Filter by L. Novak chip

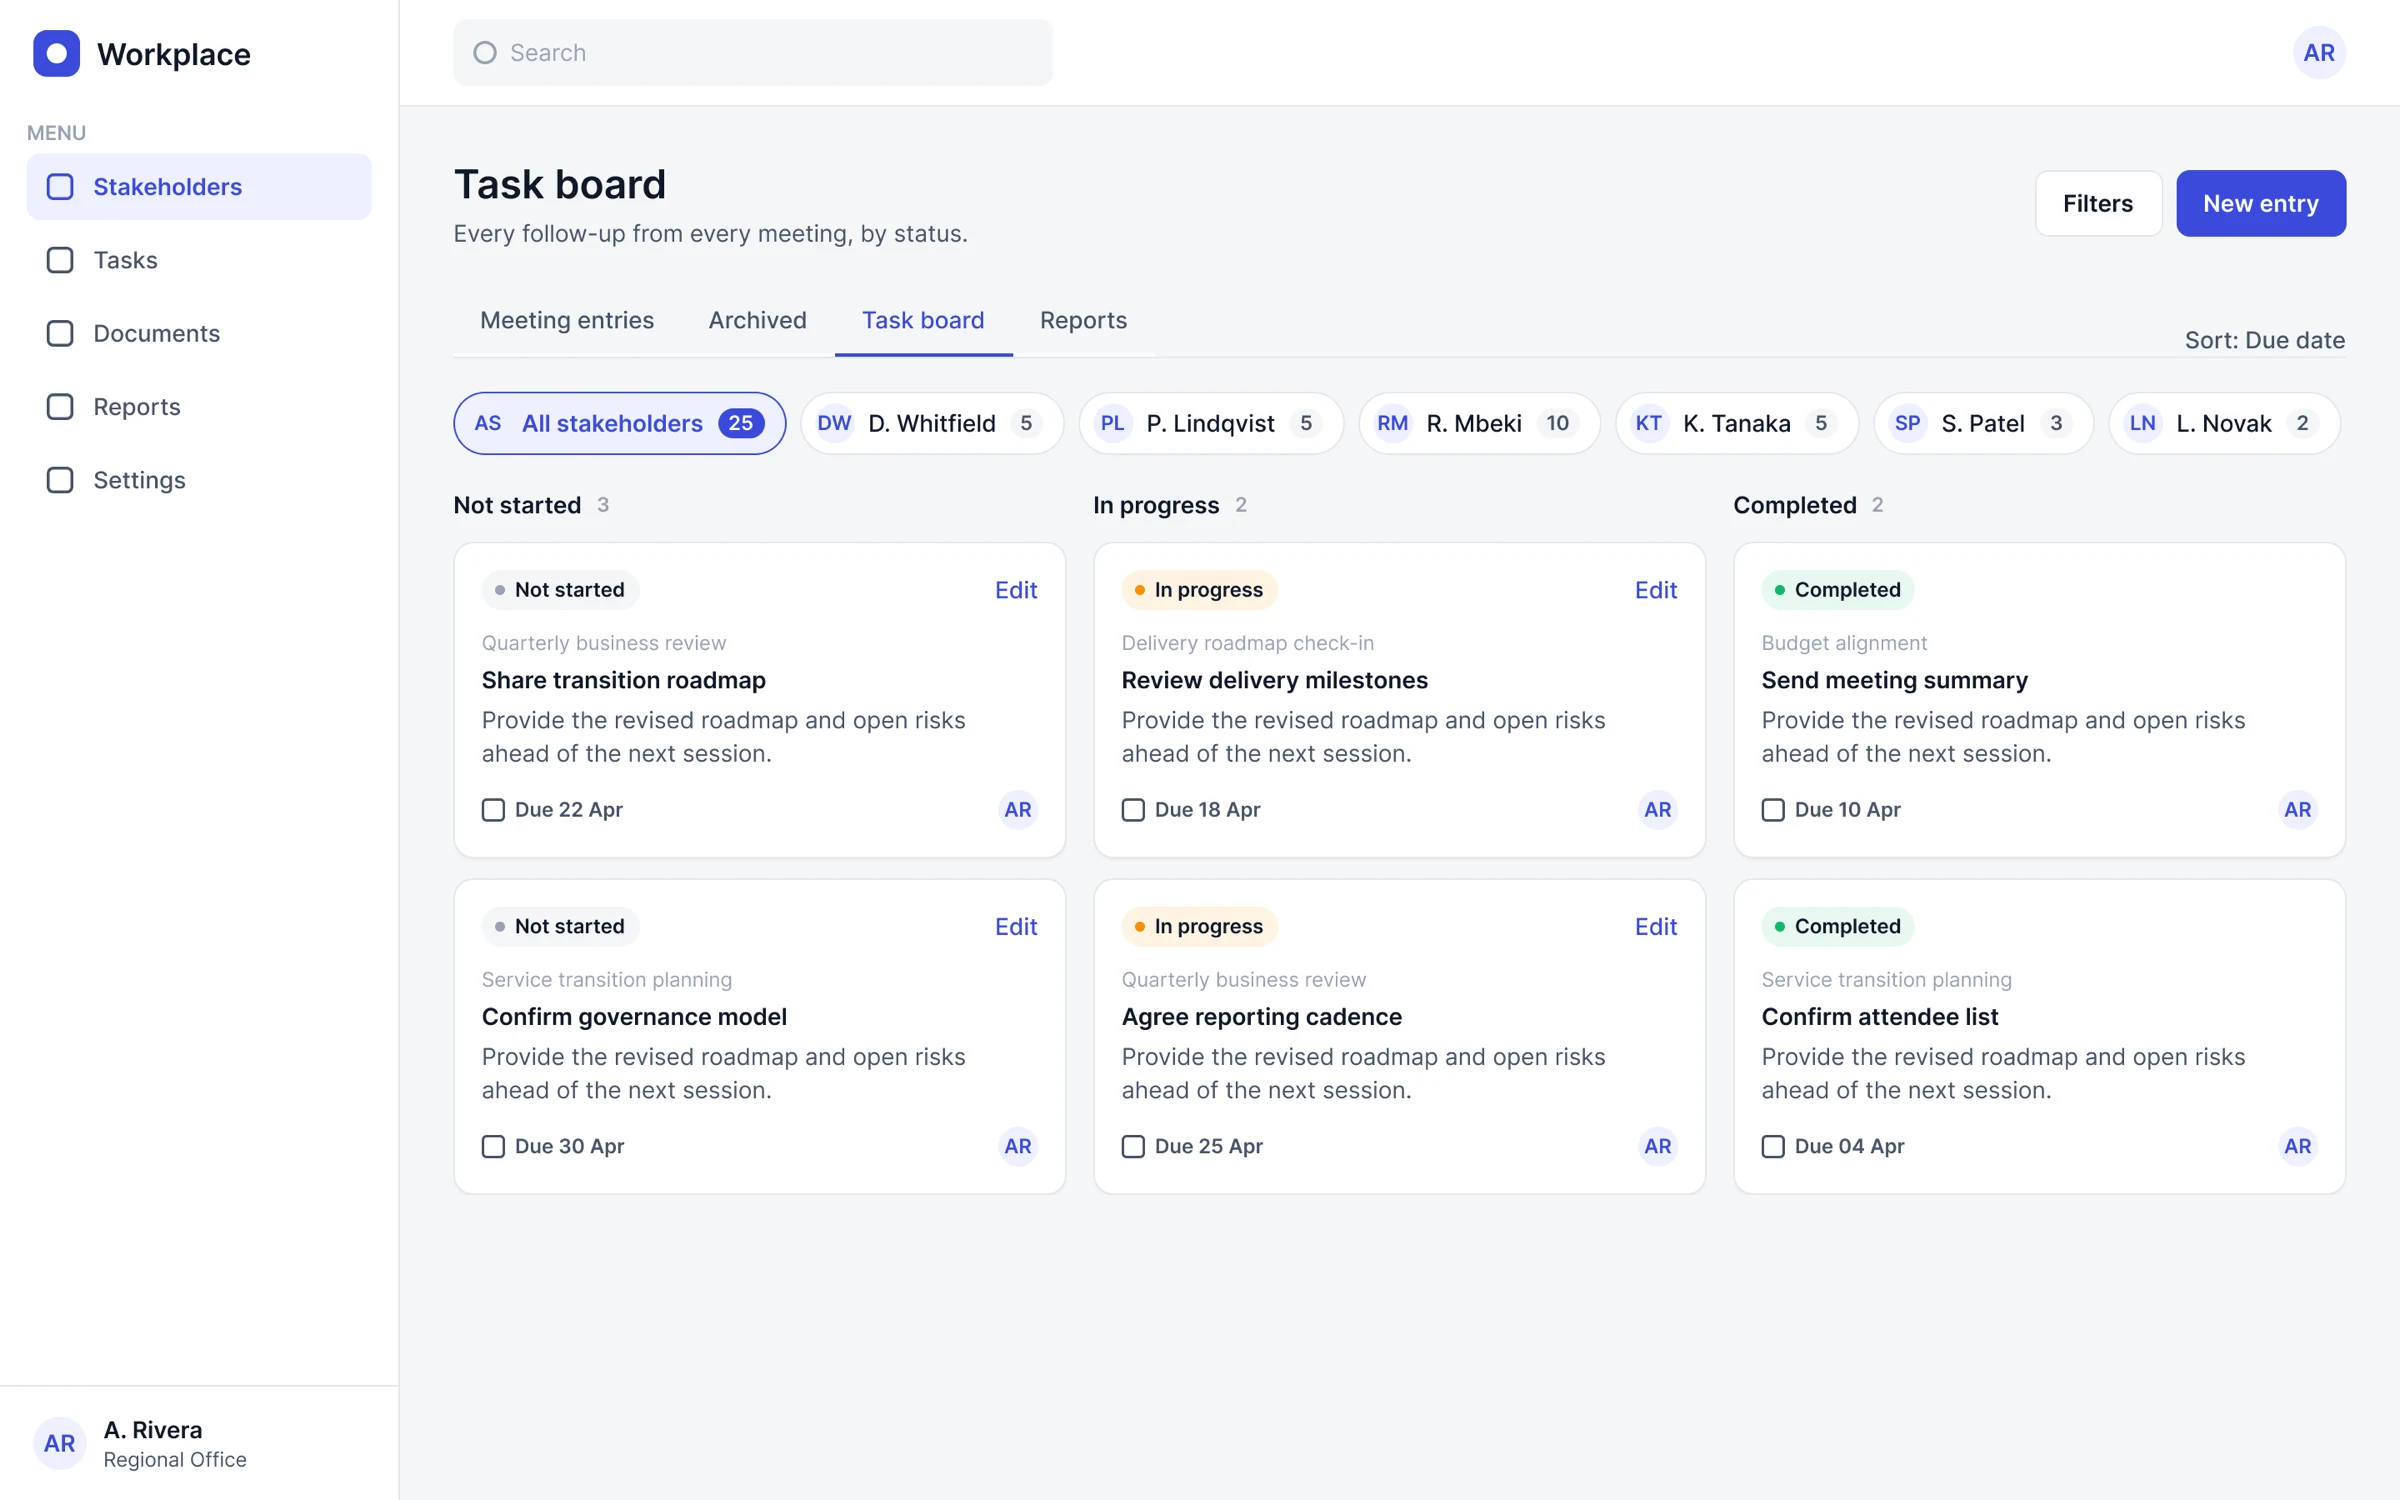tap(2225, 423)
